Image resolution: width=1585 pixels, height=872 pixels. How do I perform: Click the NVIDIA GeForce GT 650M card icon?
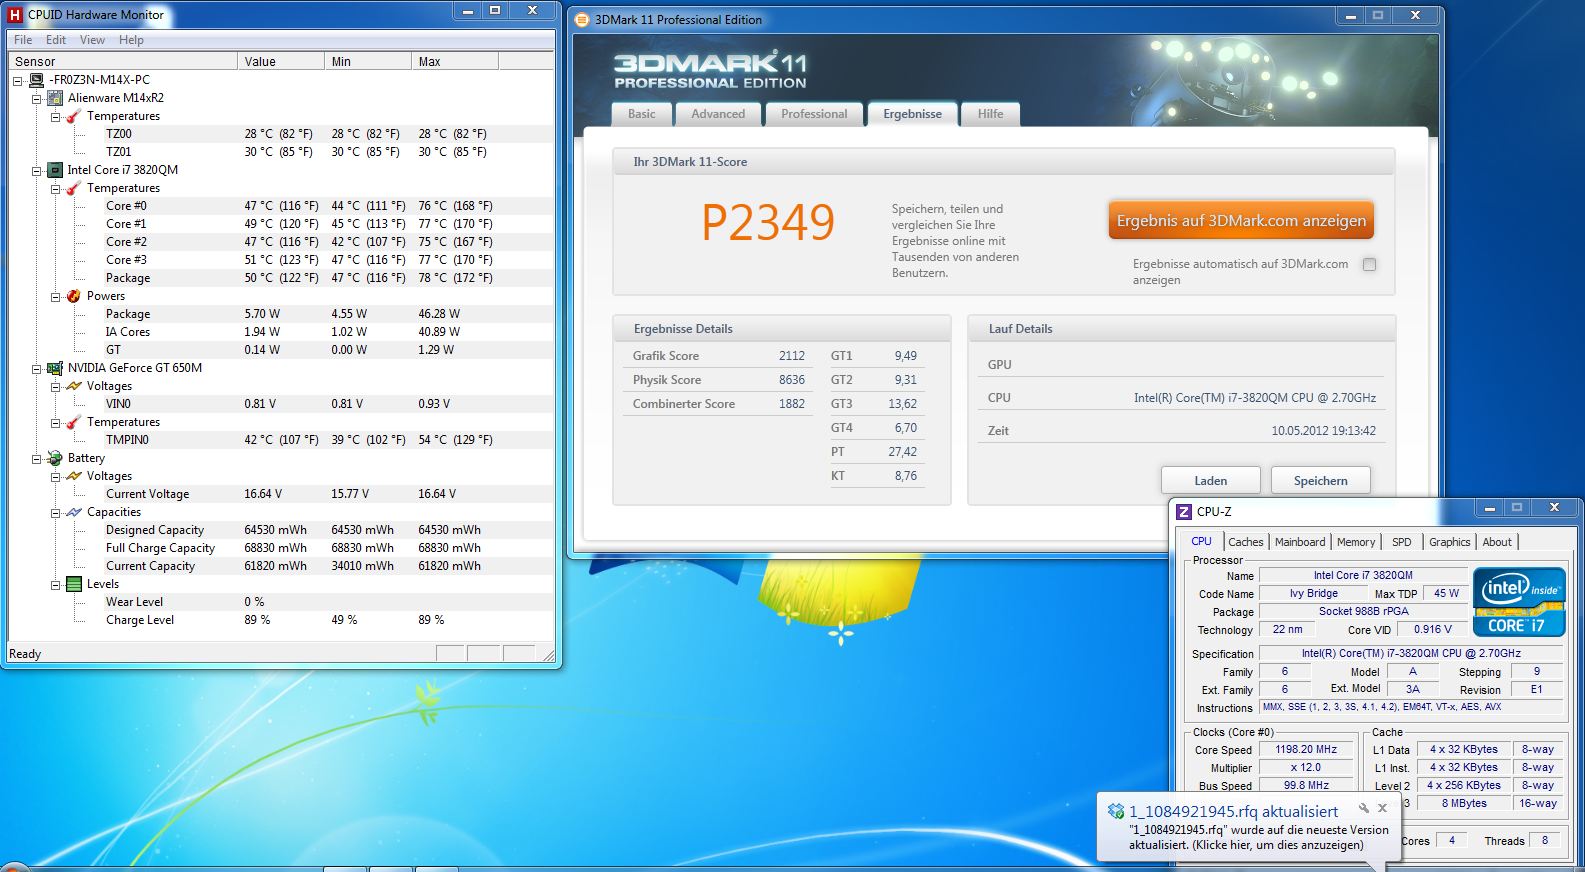55,368
